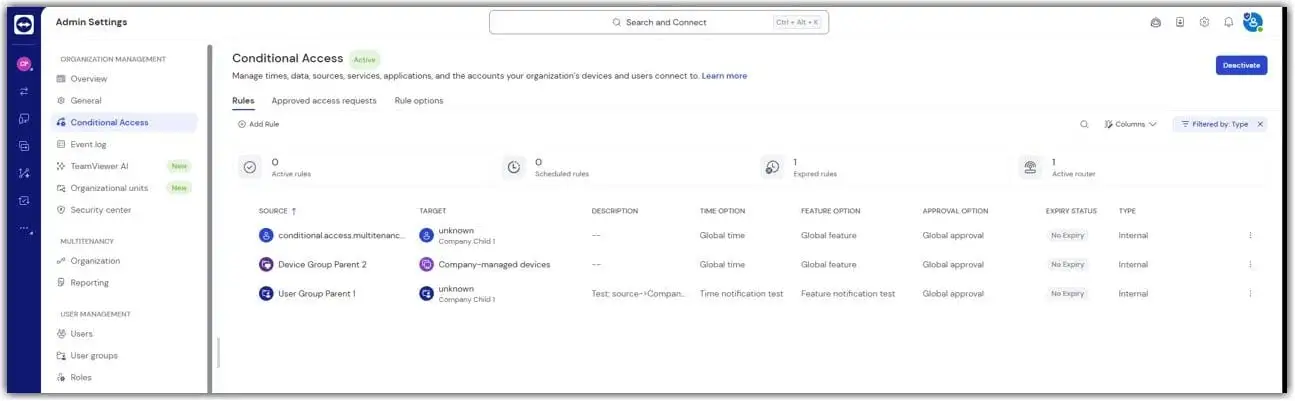The image size is (1295, 401).
Task: Open the Filtered by: Type filter
Action: click(x=1214, y=124)
